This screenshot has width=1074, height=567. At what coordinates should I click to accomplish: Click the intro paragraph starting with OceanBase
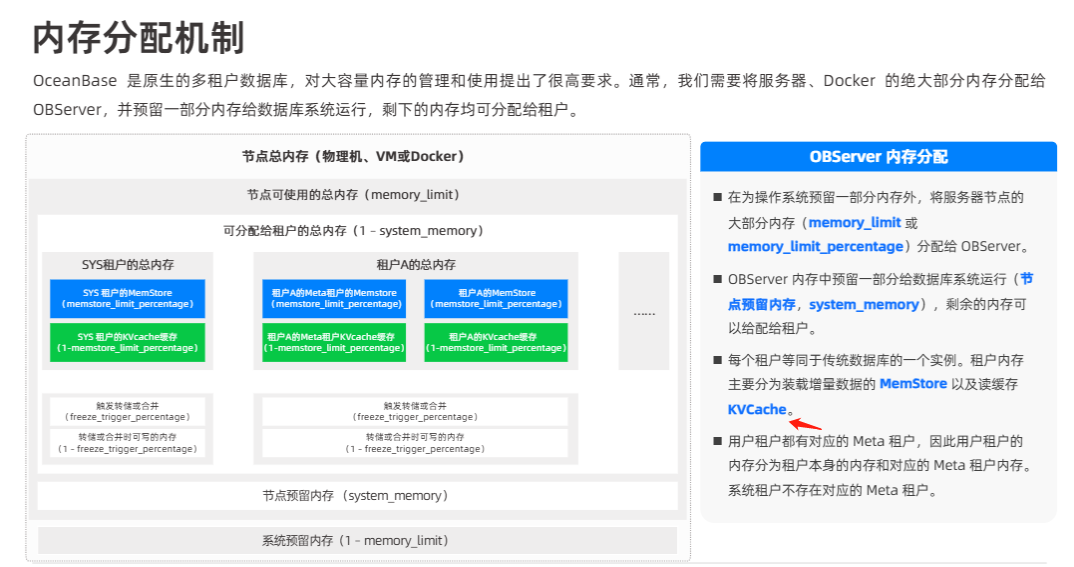point(539,95)
